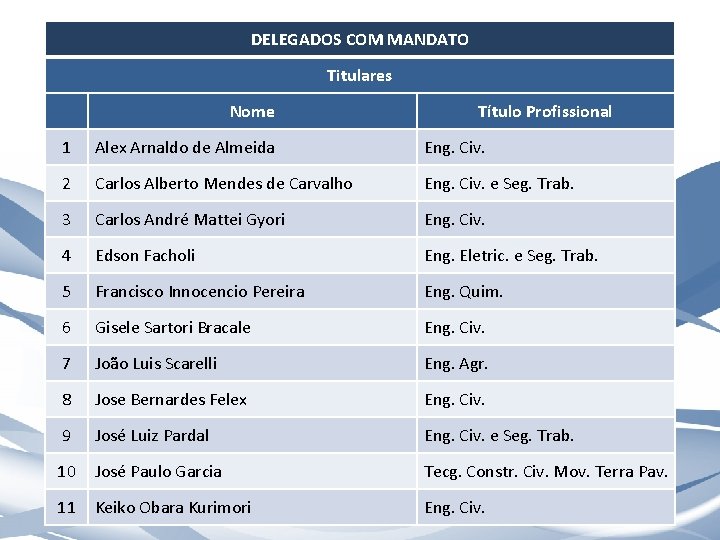The image size is (720, 540).
Task: Click Francisco Innocencio Pereira name cell
Action: (x=252, y=292)
